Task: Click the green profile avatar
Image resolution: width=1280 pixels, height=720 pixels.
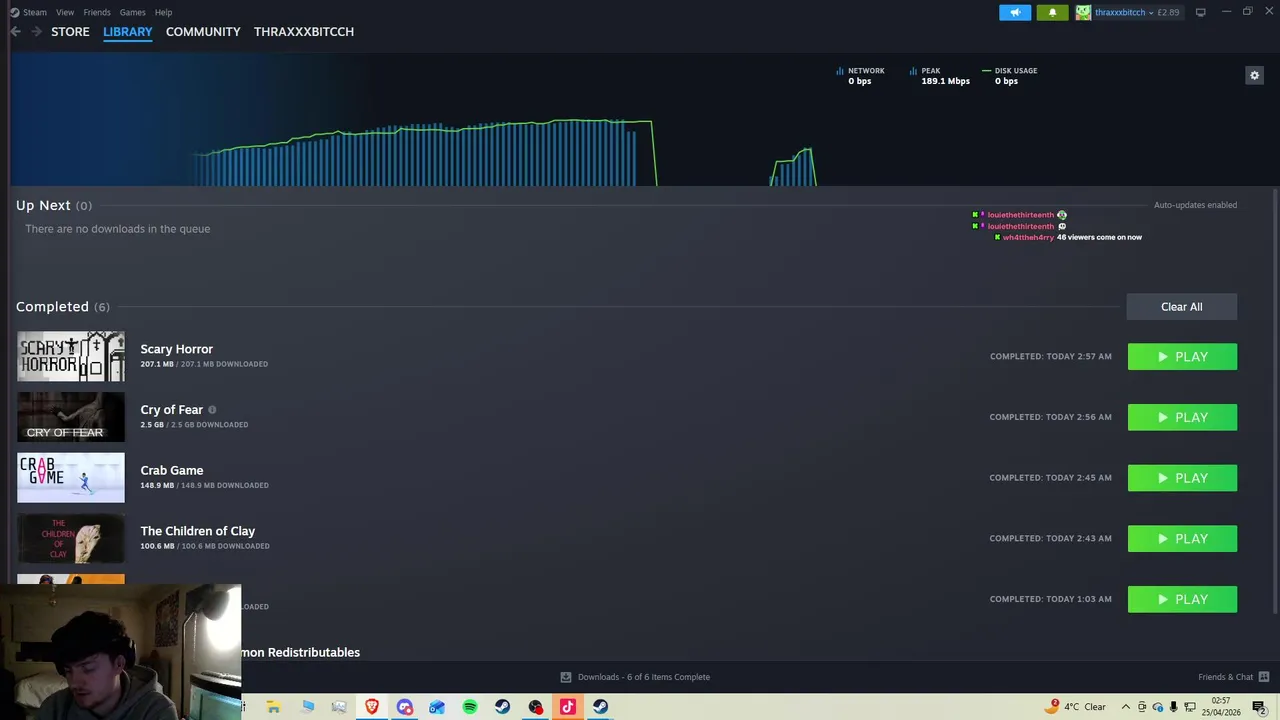Action: pos(1083,12)
